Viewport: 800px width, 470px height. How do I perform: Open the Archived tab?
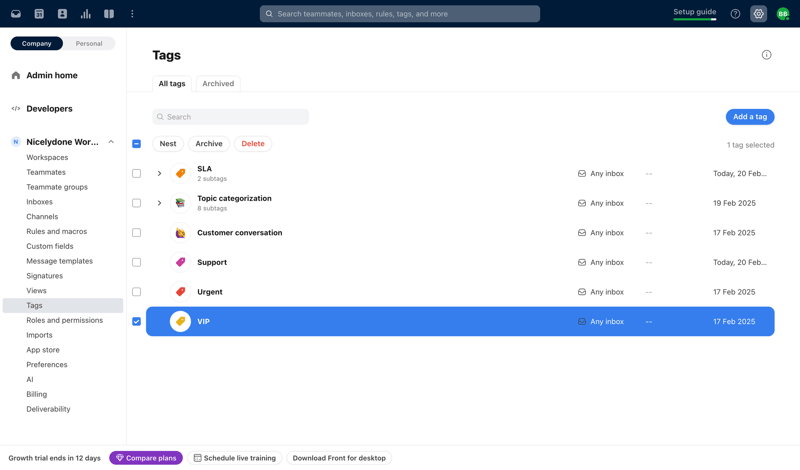coord(218,84)
